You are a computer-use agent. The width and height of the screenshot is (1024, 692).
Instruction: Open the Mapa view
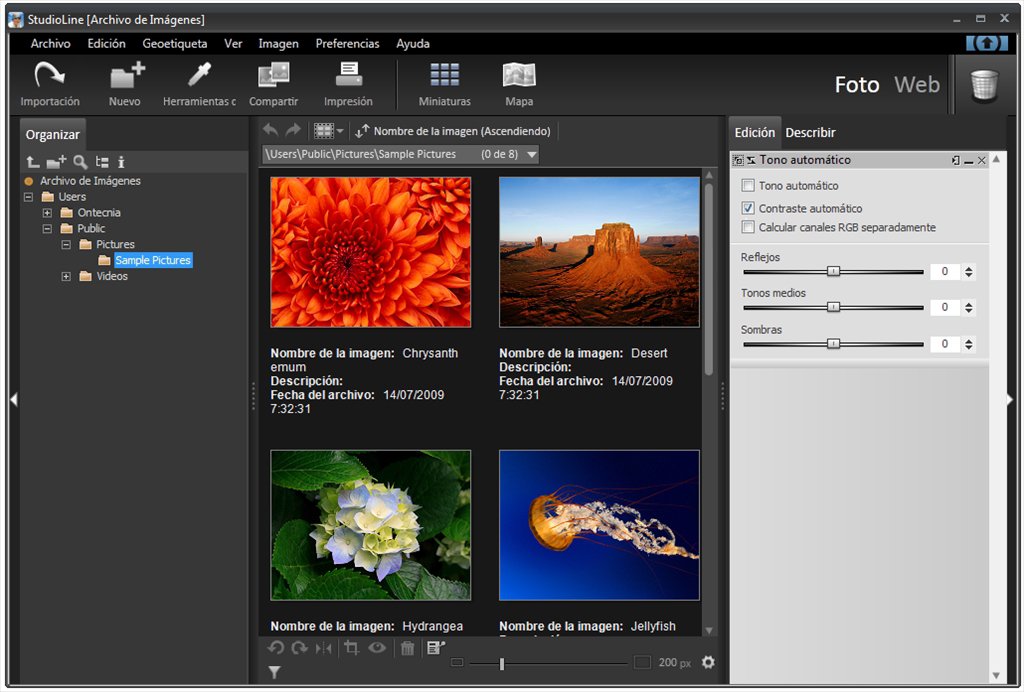click(x=519, y=74)
